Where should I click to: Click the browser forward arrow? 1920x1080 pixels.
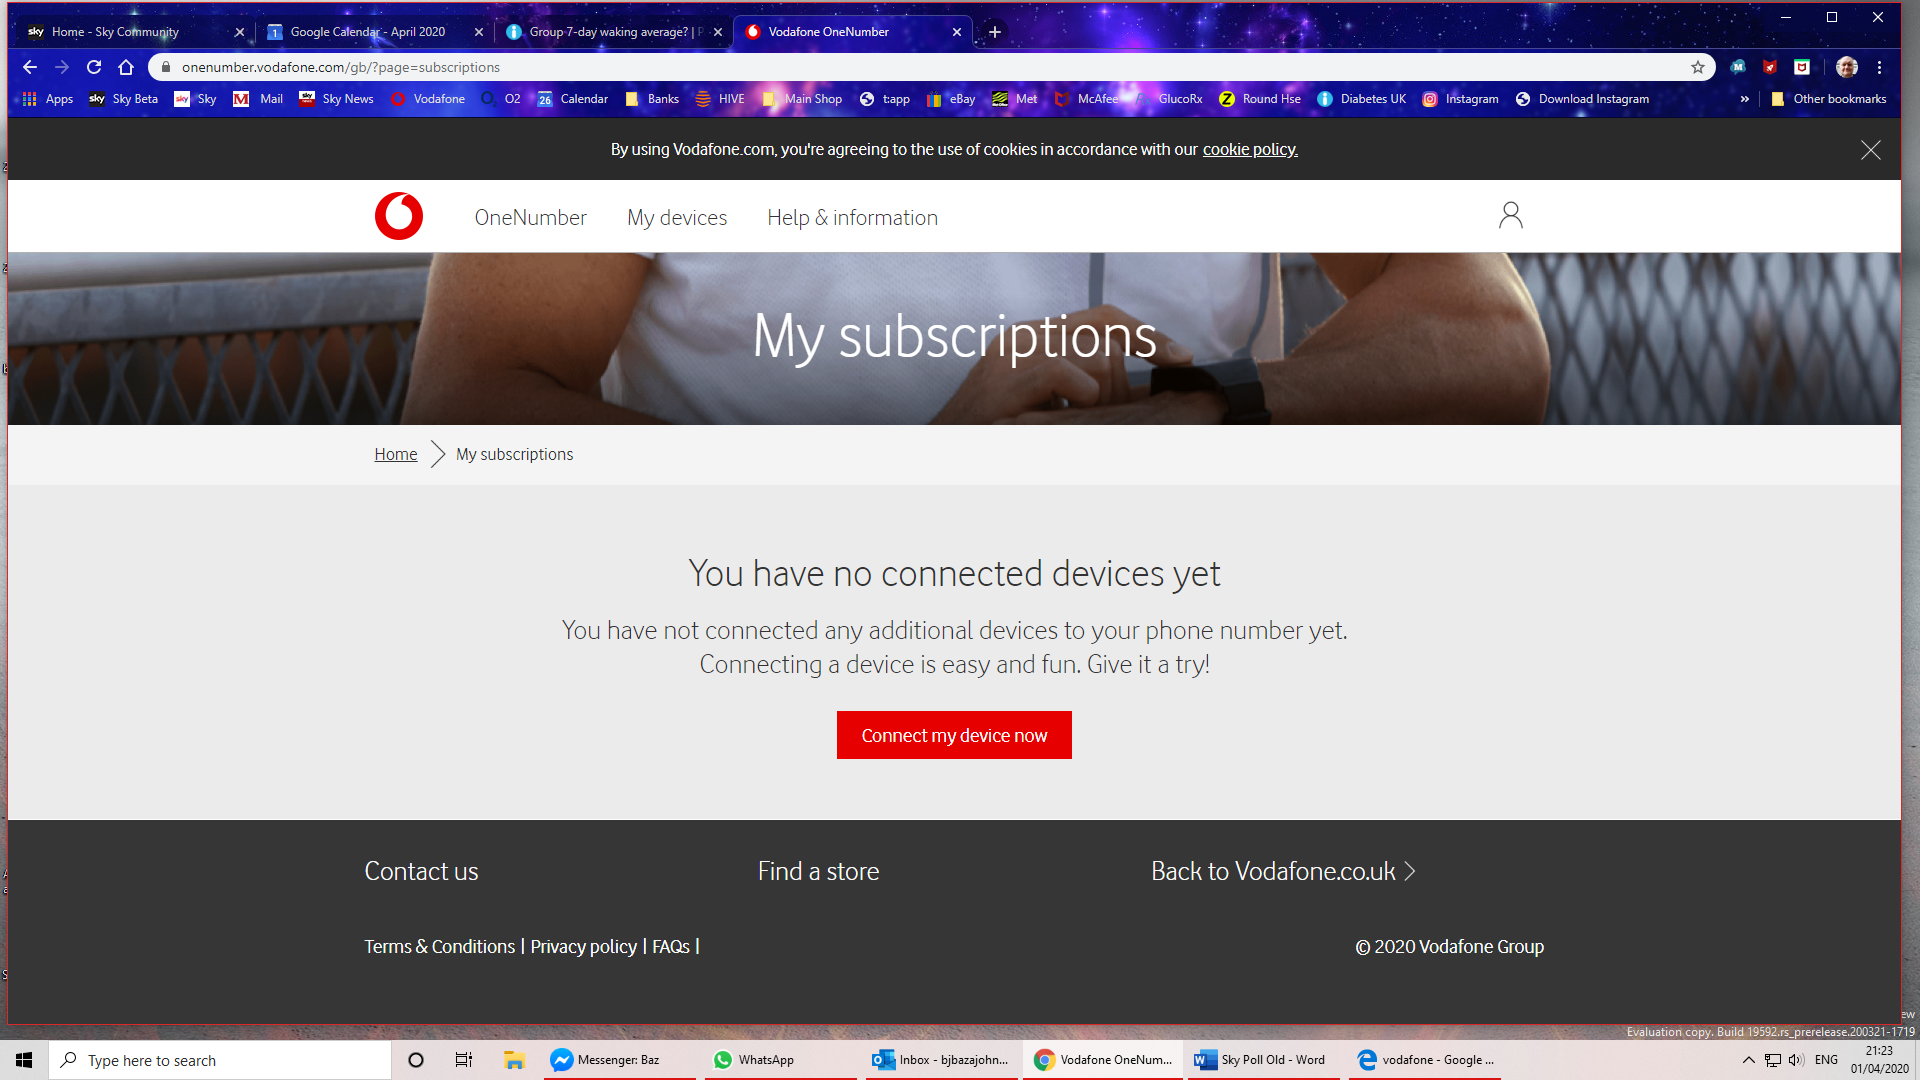(62, 67)
